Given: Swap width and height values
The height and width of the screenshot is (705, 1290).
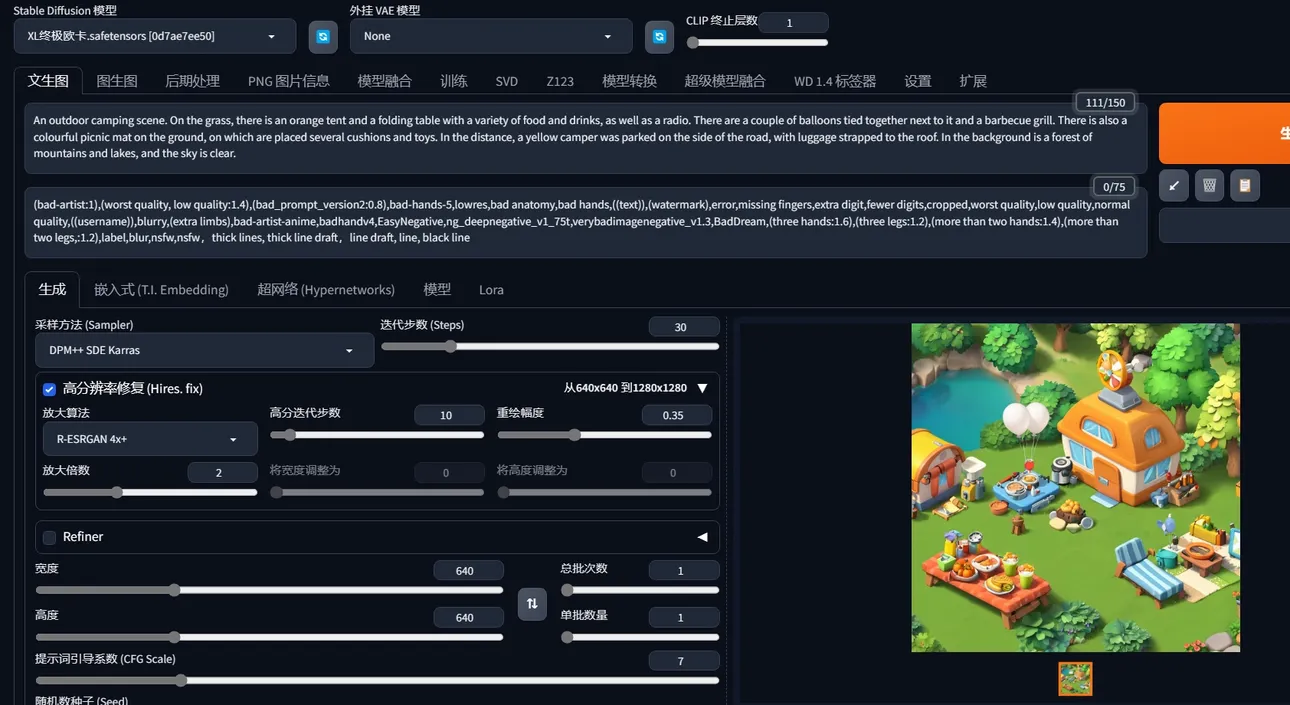Looking at the screenshot, I should 532,603.
